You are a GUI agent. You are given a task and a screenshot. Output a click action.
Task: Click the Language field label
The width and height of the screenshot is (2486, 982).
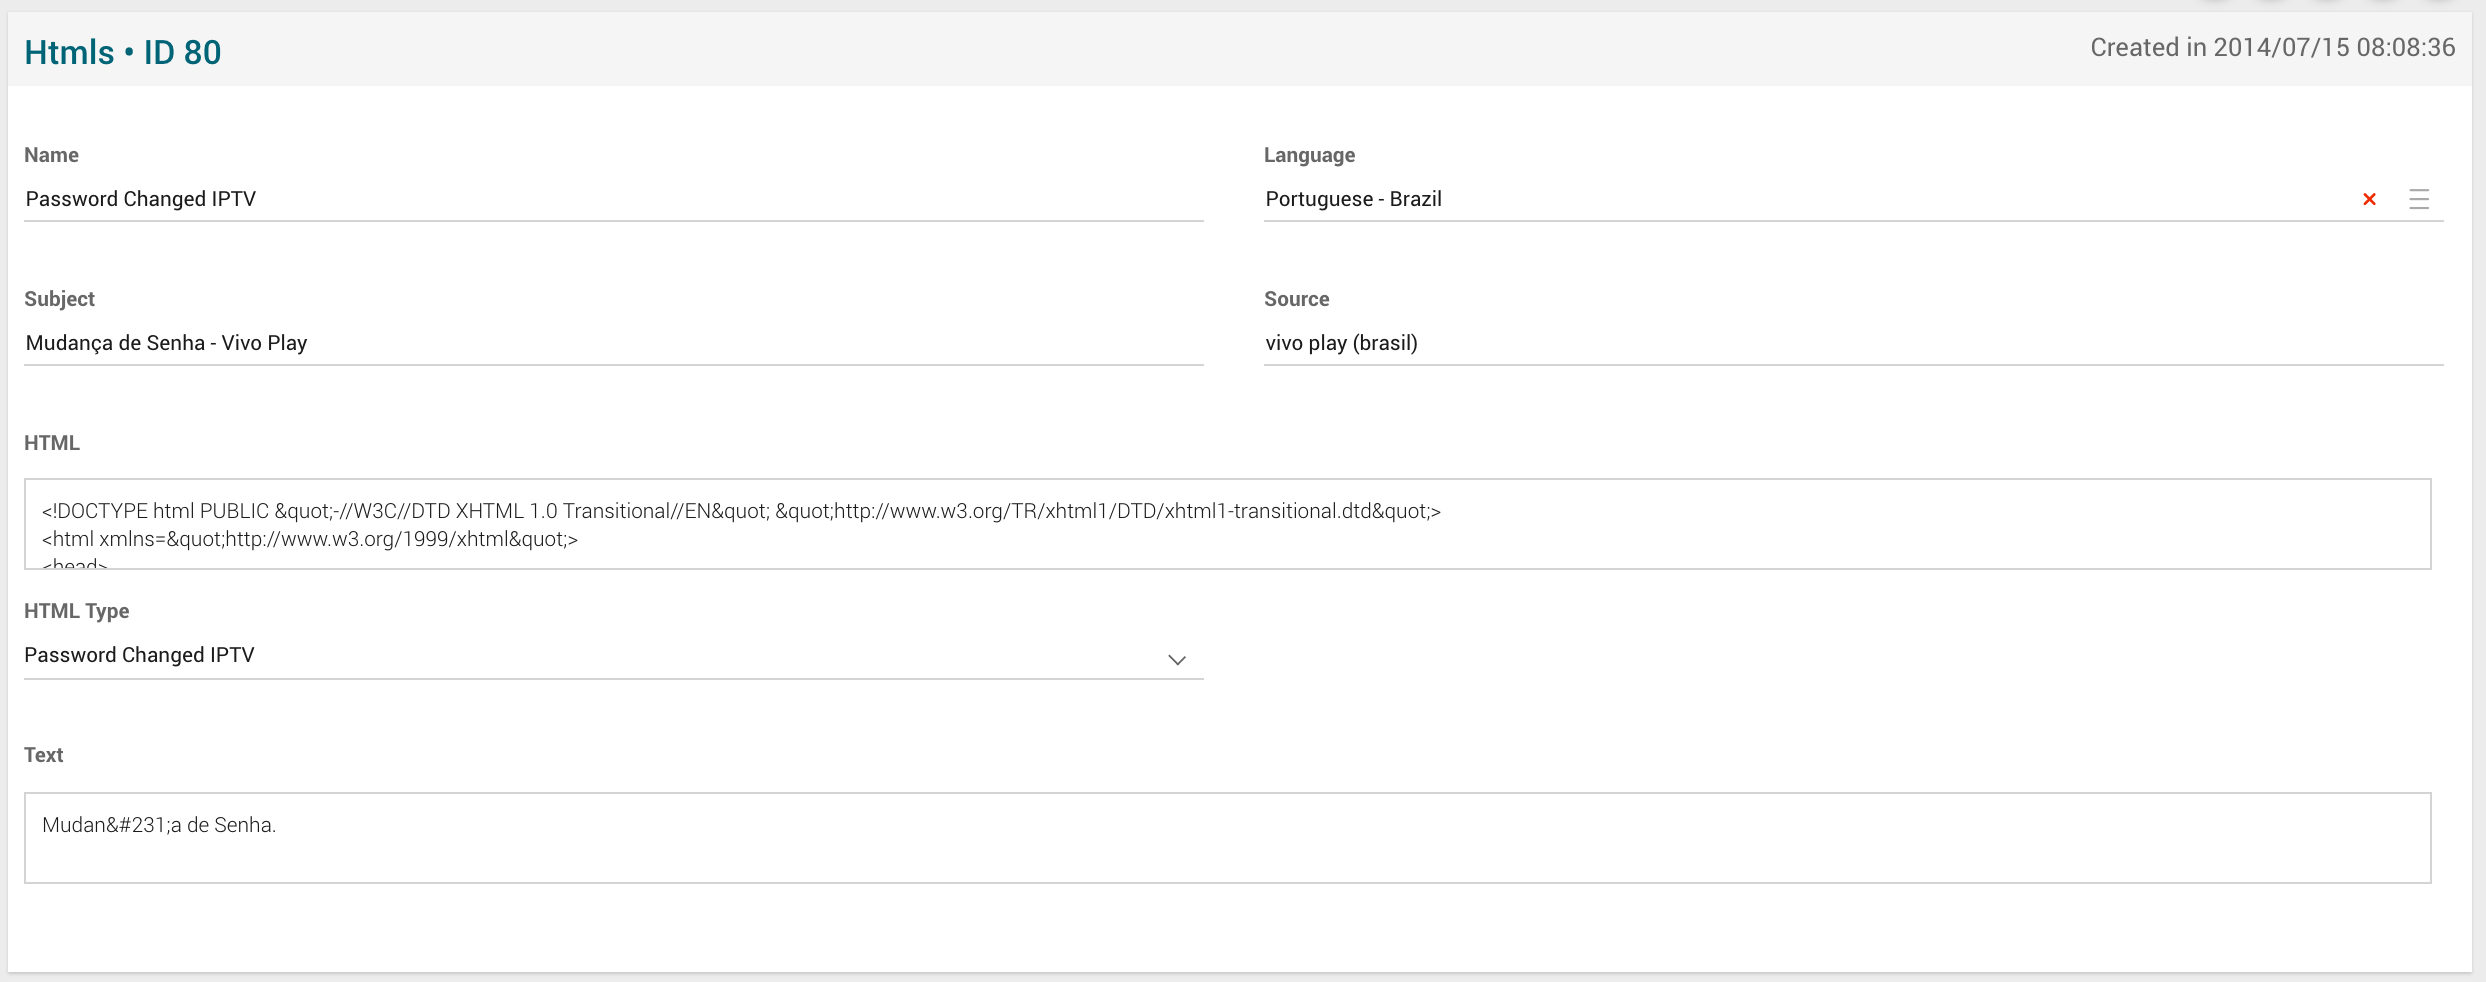(1309, 155)
